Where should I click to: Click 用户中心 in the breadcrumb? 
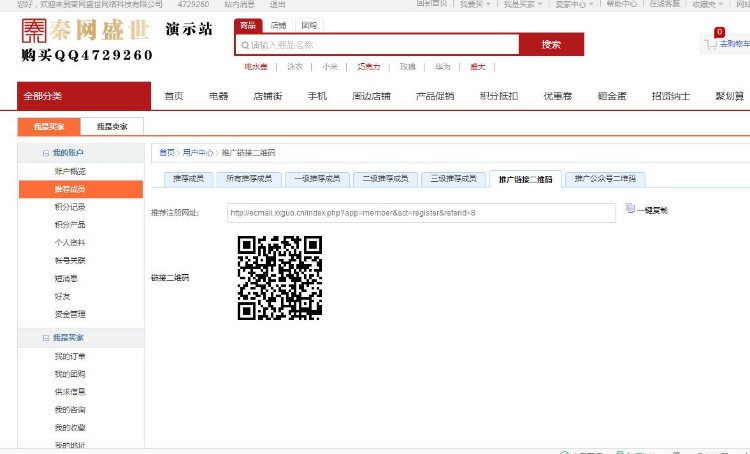point(198,153)
